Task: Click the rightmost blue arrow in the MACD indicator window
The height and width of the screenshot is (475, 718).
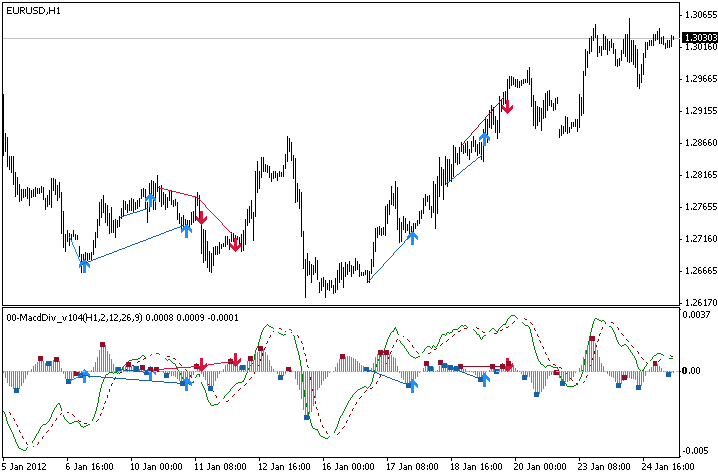Action: point(485,379)
